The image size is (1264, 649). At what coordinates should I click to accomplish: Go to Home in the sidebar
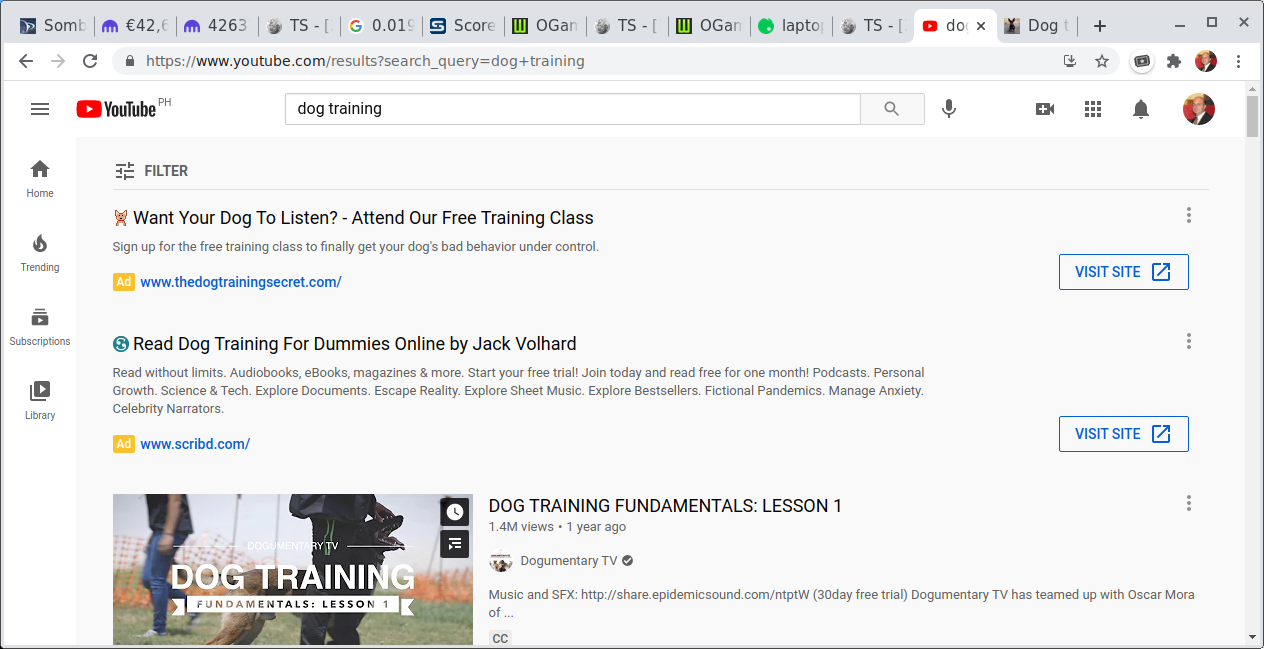tap(40, 178)
